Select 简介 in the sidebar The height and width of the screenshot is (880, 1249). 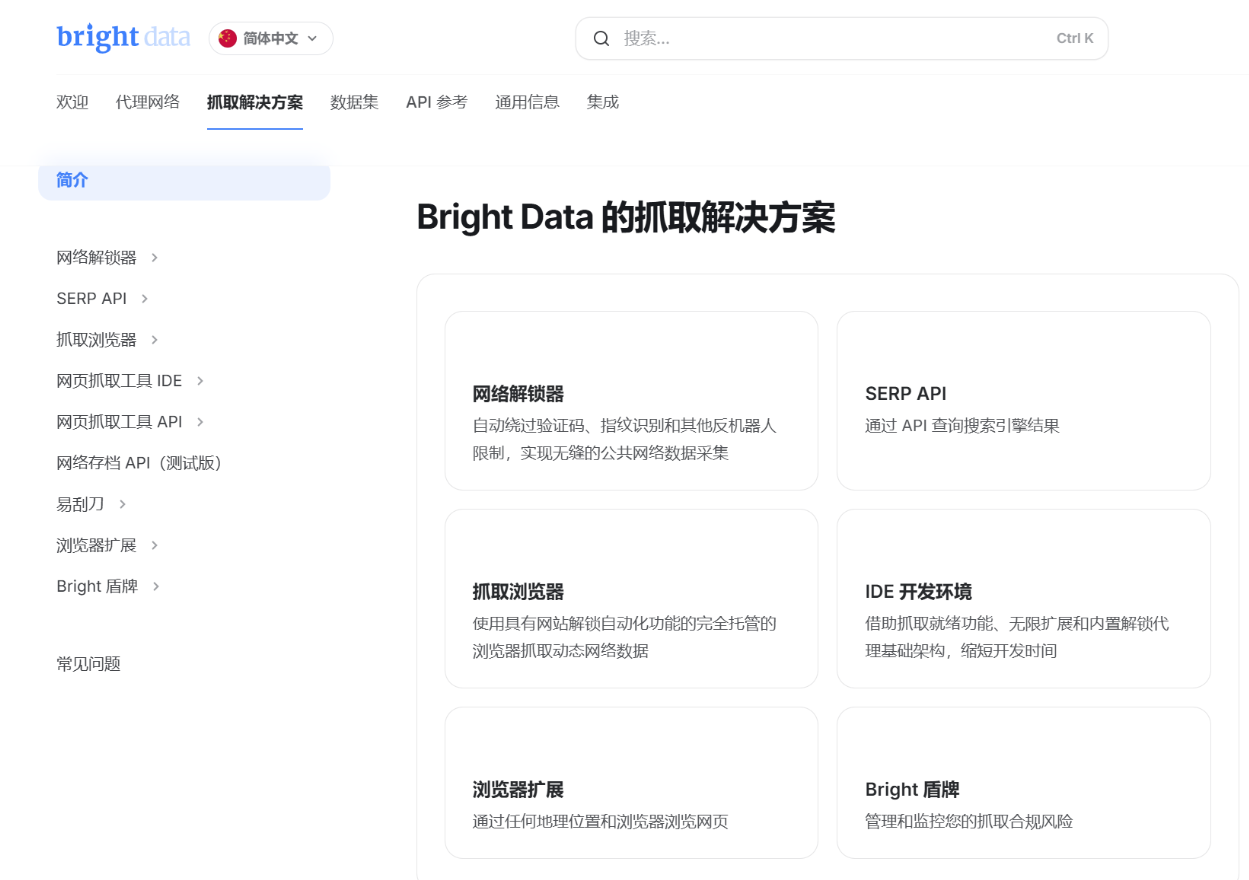184,180
